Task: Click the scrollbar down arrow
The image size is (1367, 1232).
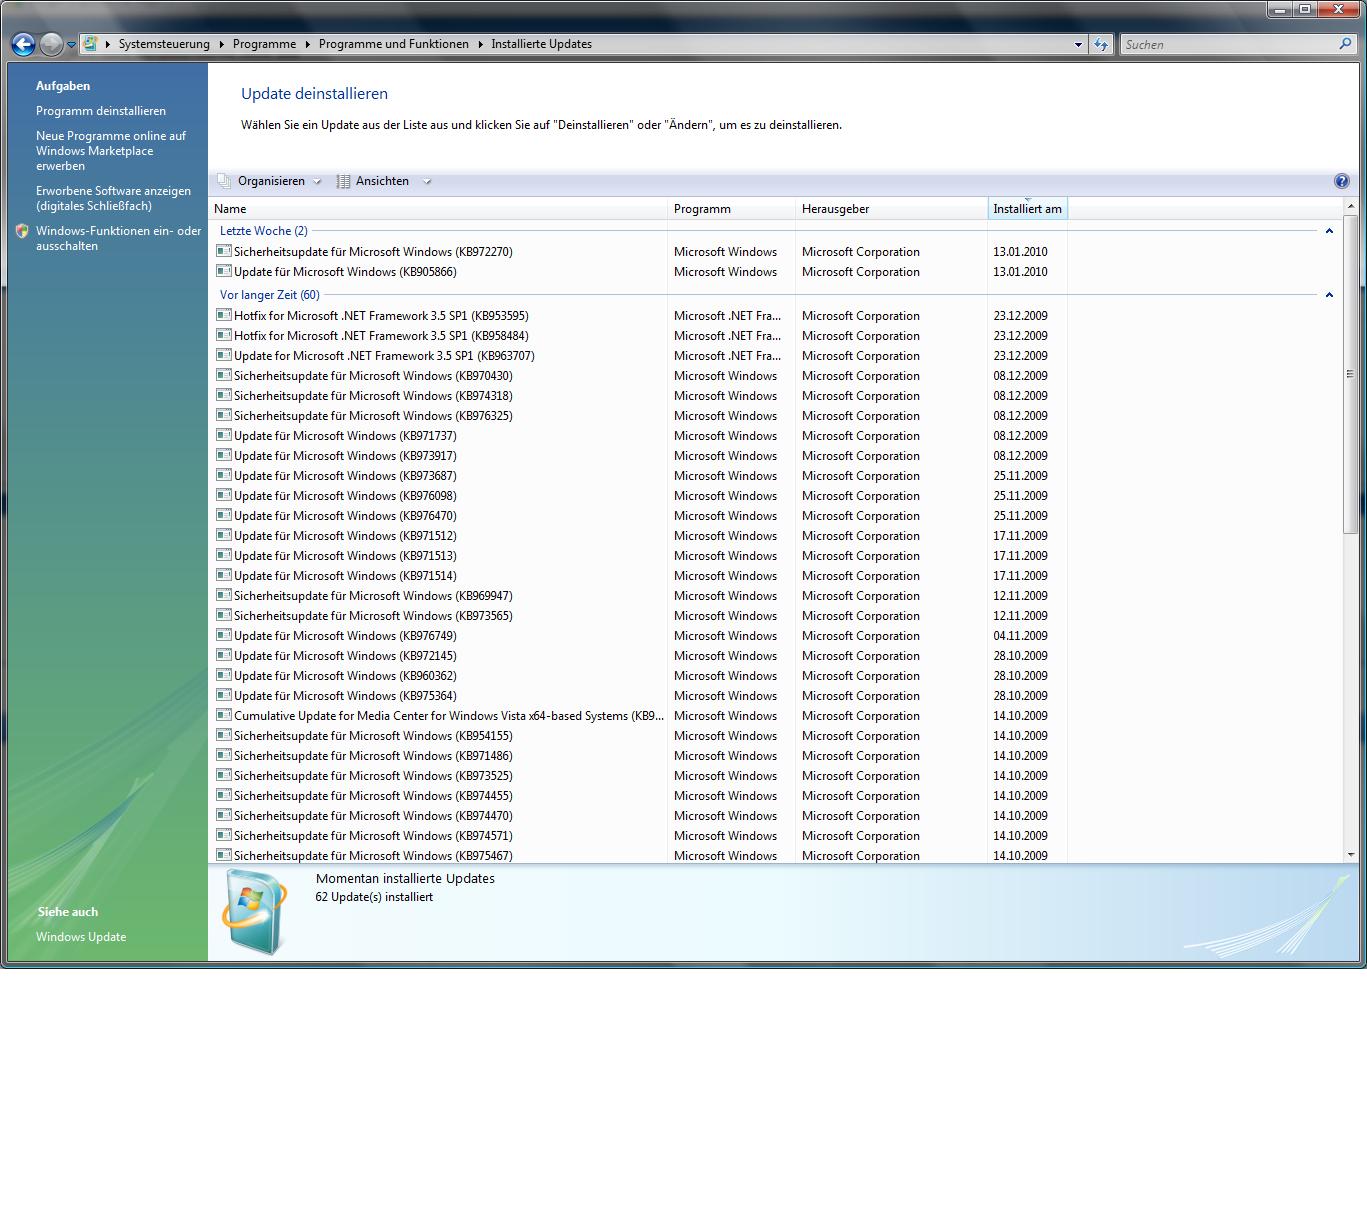Action: [x=1351, y=855]
